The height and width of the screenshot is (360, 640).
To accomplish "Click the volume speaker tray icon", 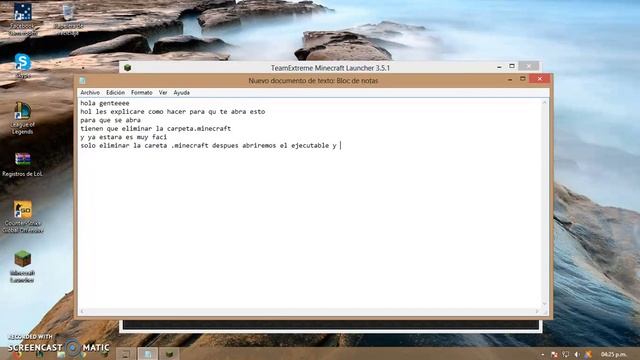I will click(577, 354).
